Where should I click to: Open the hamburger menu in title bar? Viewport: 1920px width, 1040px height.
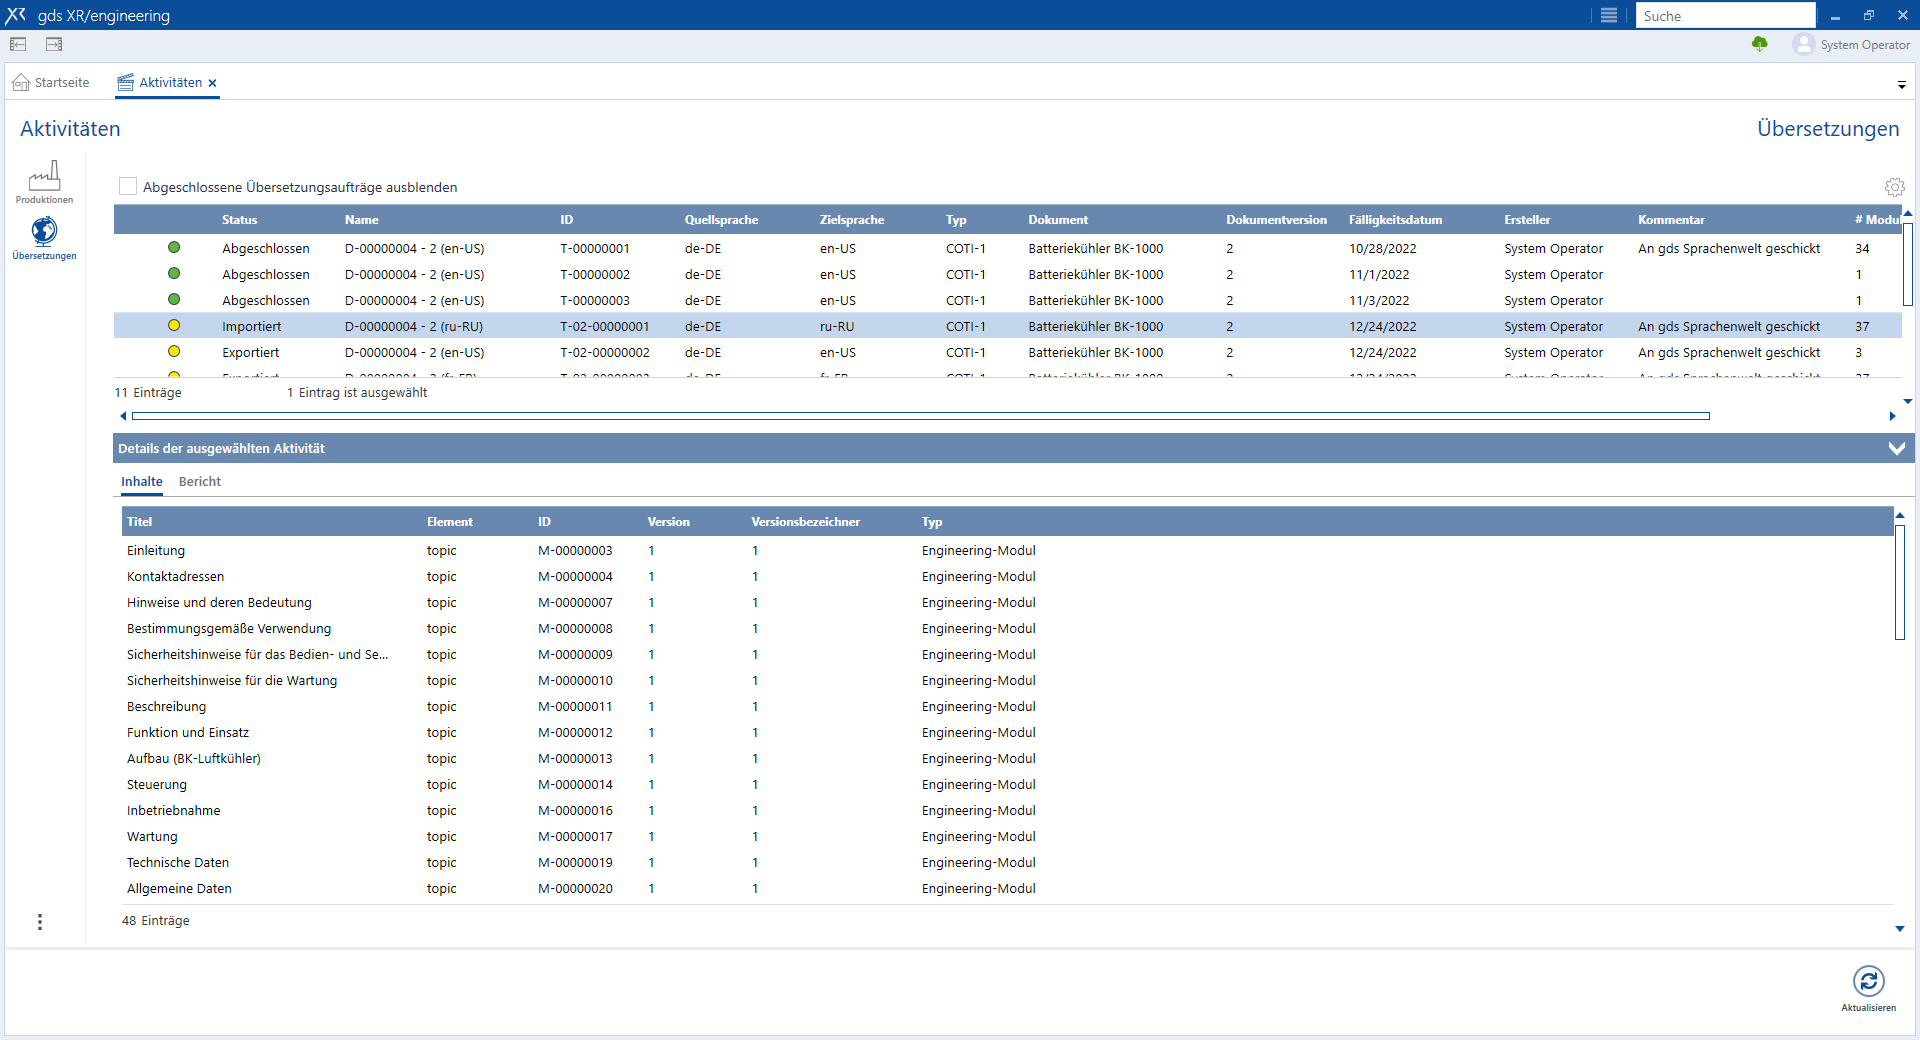1608,15
